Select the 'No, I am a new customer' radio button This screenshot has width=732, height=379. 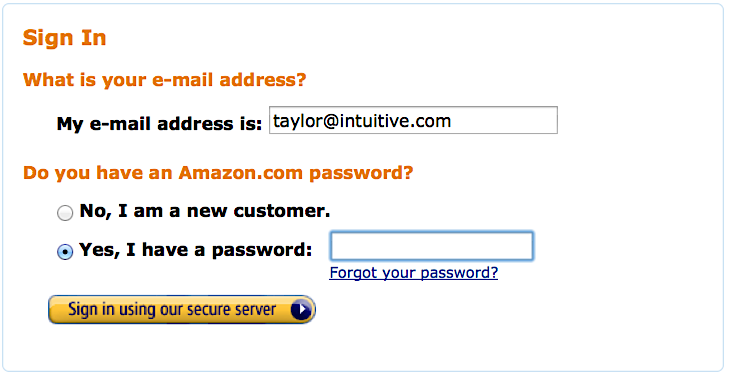pyautogui.click(x=65, y=213)
